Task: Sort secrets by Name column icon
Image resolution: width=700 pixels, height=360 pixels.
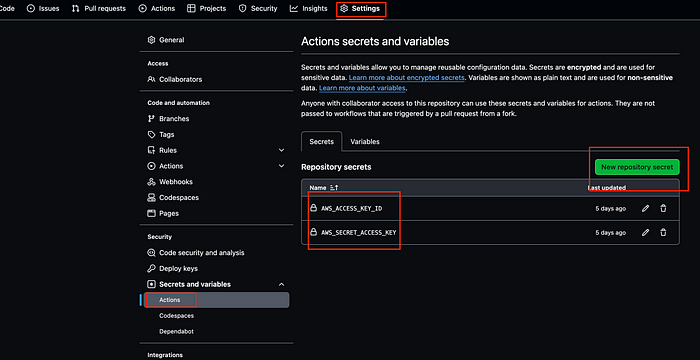Action: pos(334,188)
